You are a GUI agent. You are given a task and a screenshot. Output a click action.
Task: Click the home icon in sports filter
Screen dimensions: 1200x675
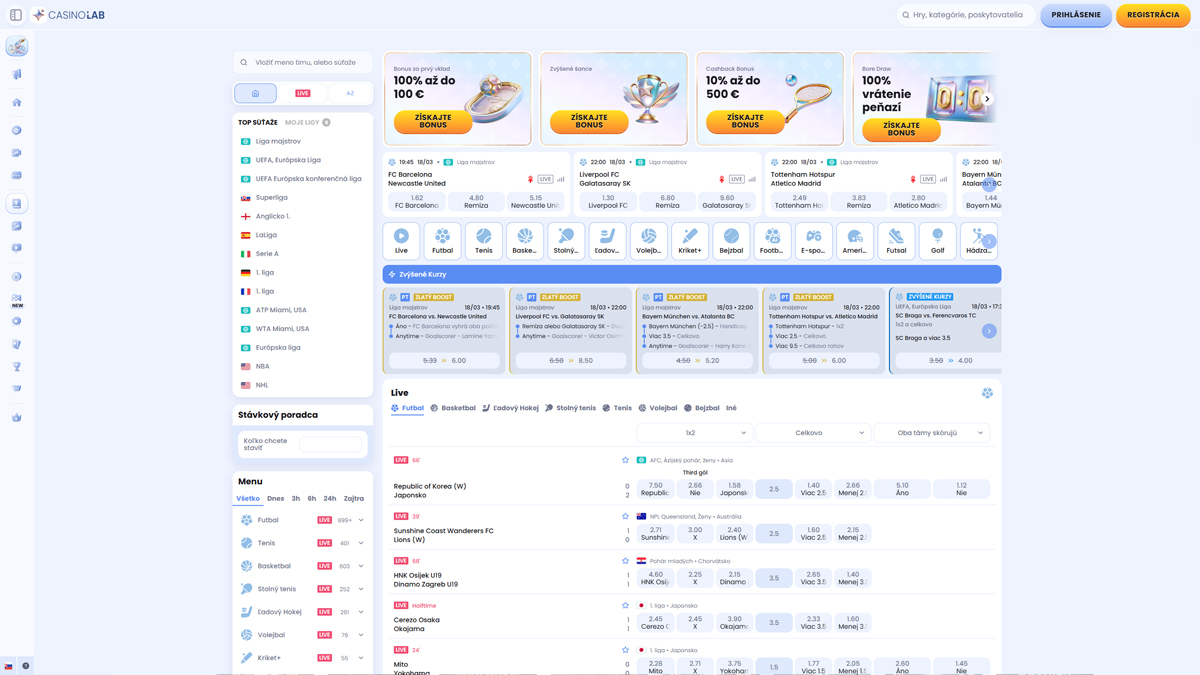255,93
